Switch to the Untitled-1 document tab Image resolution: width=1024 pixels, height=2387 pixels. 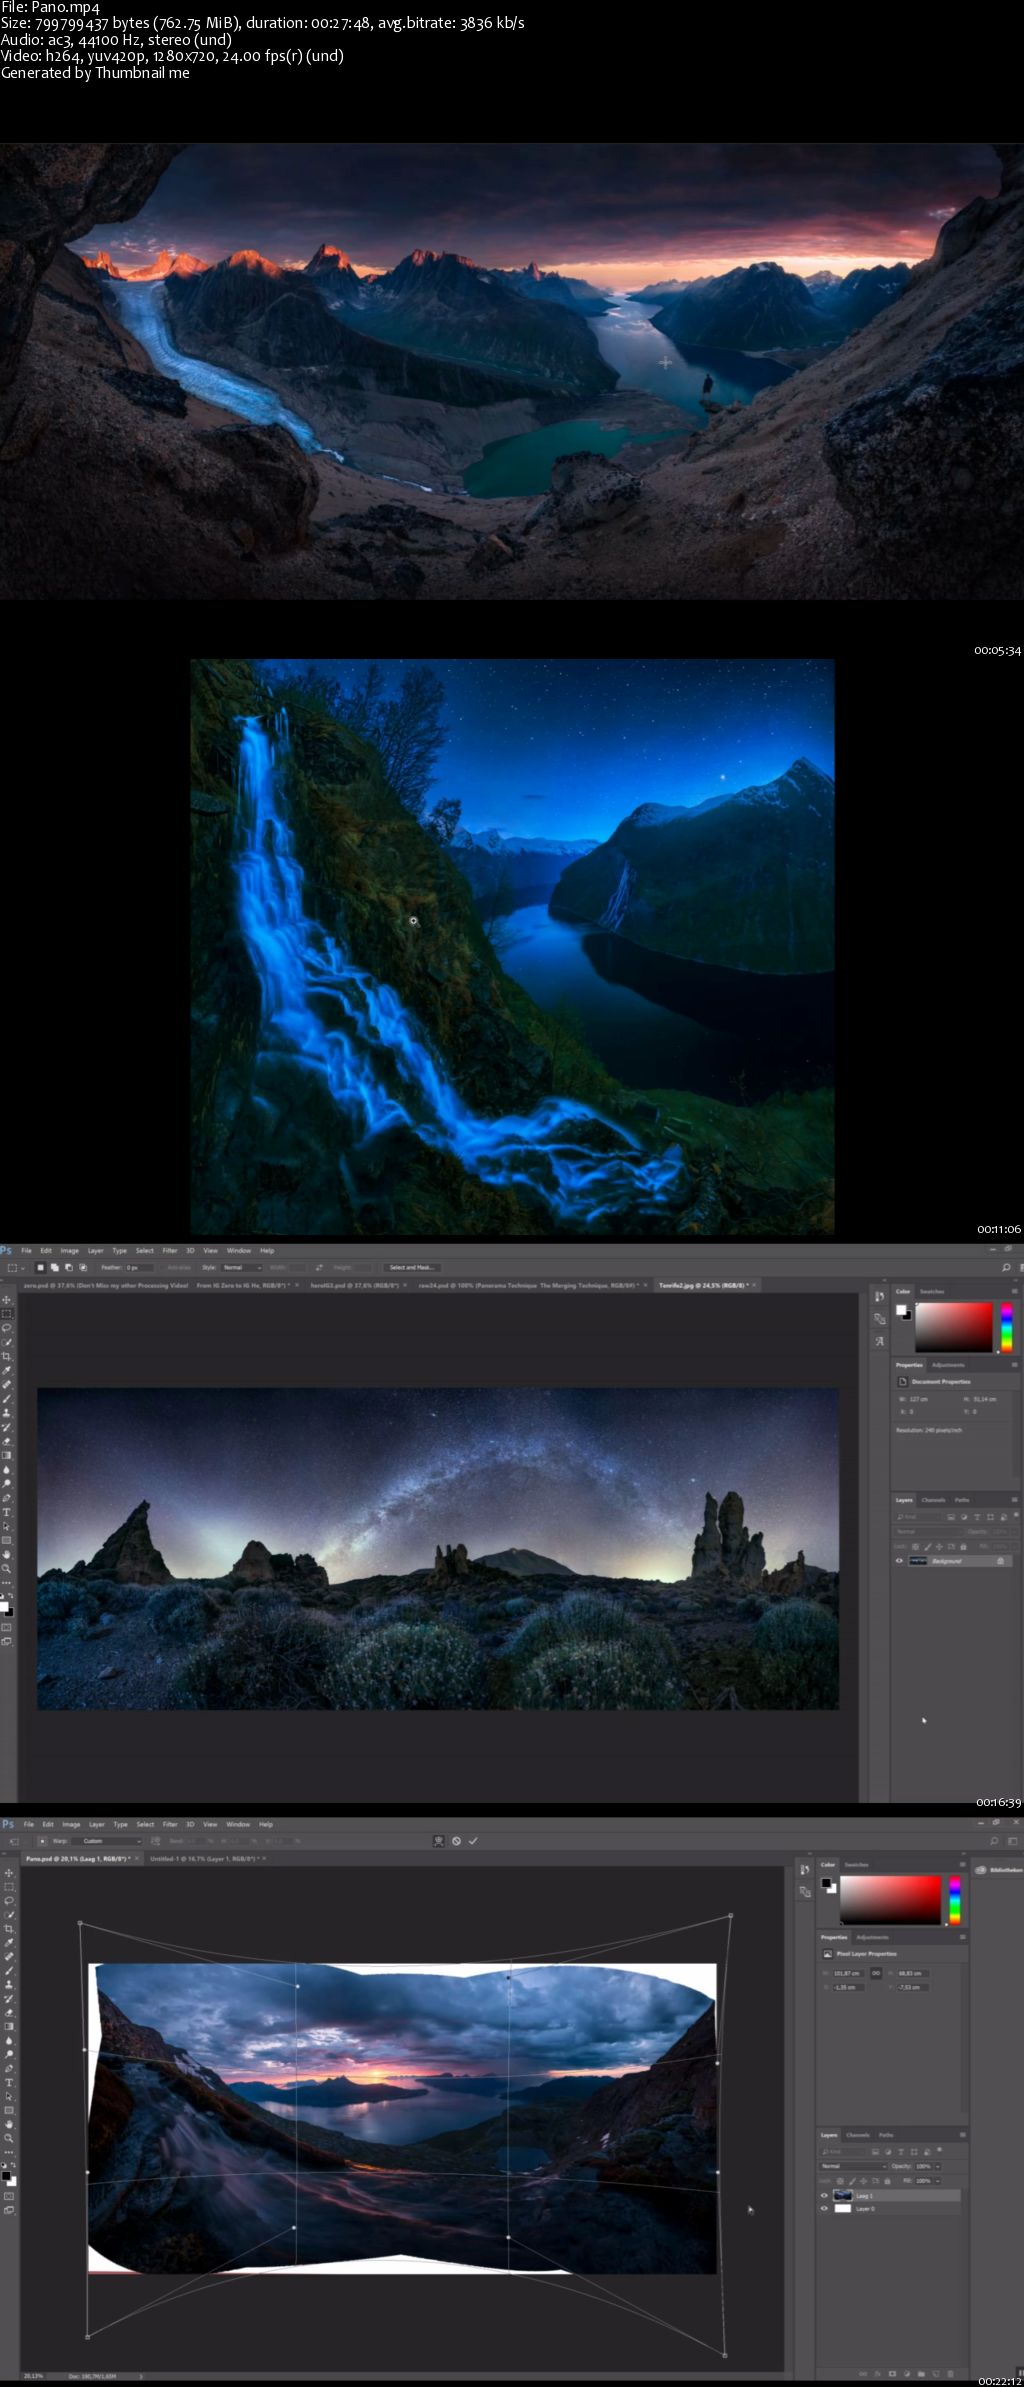click(x=203, y=1858)
